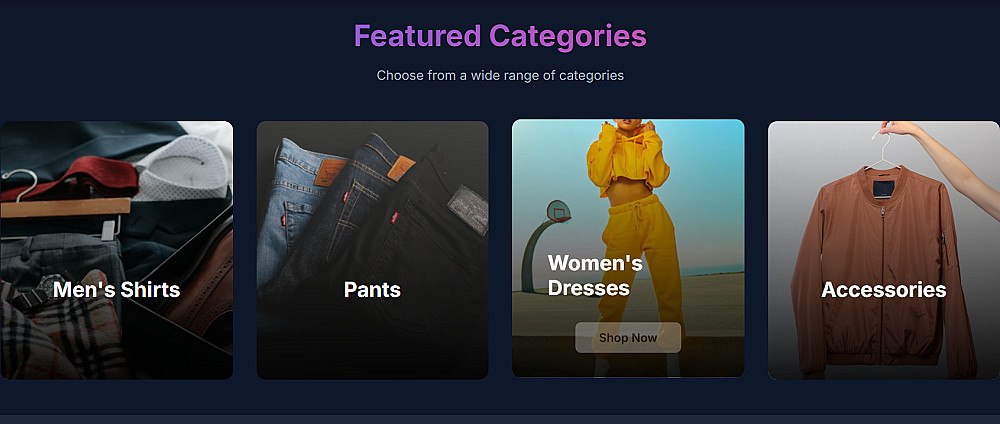The image size is (1000, 424).
Task: Click the Featured Categories heading
Action: [x=500, y=36]
